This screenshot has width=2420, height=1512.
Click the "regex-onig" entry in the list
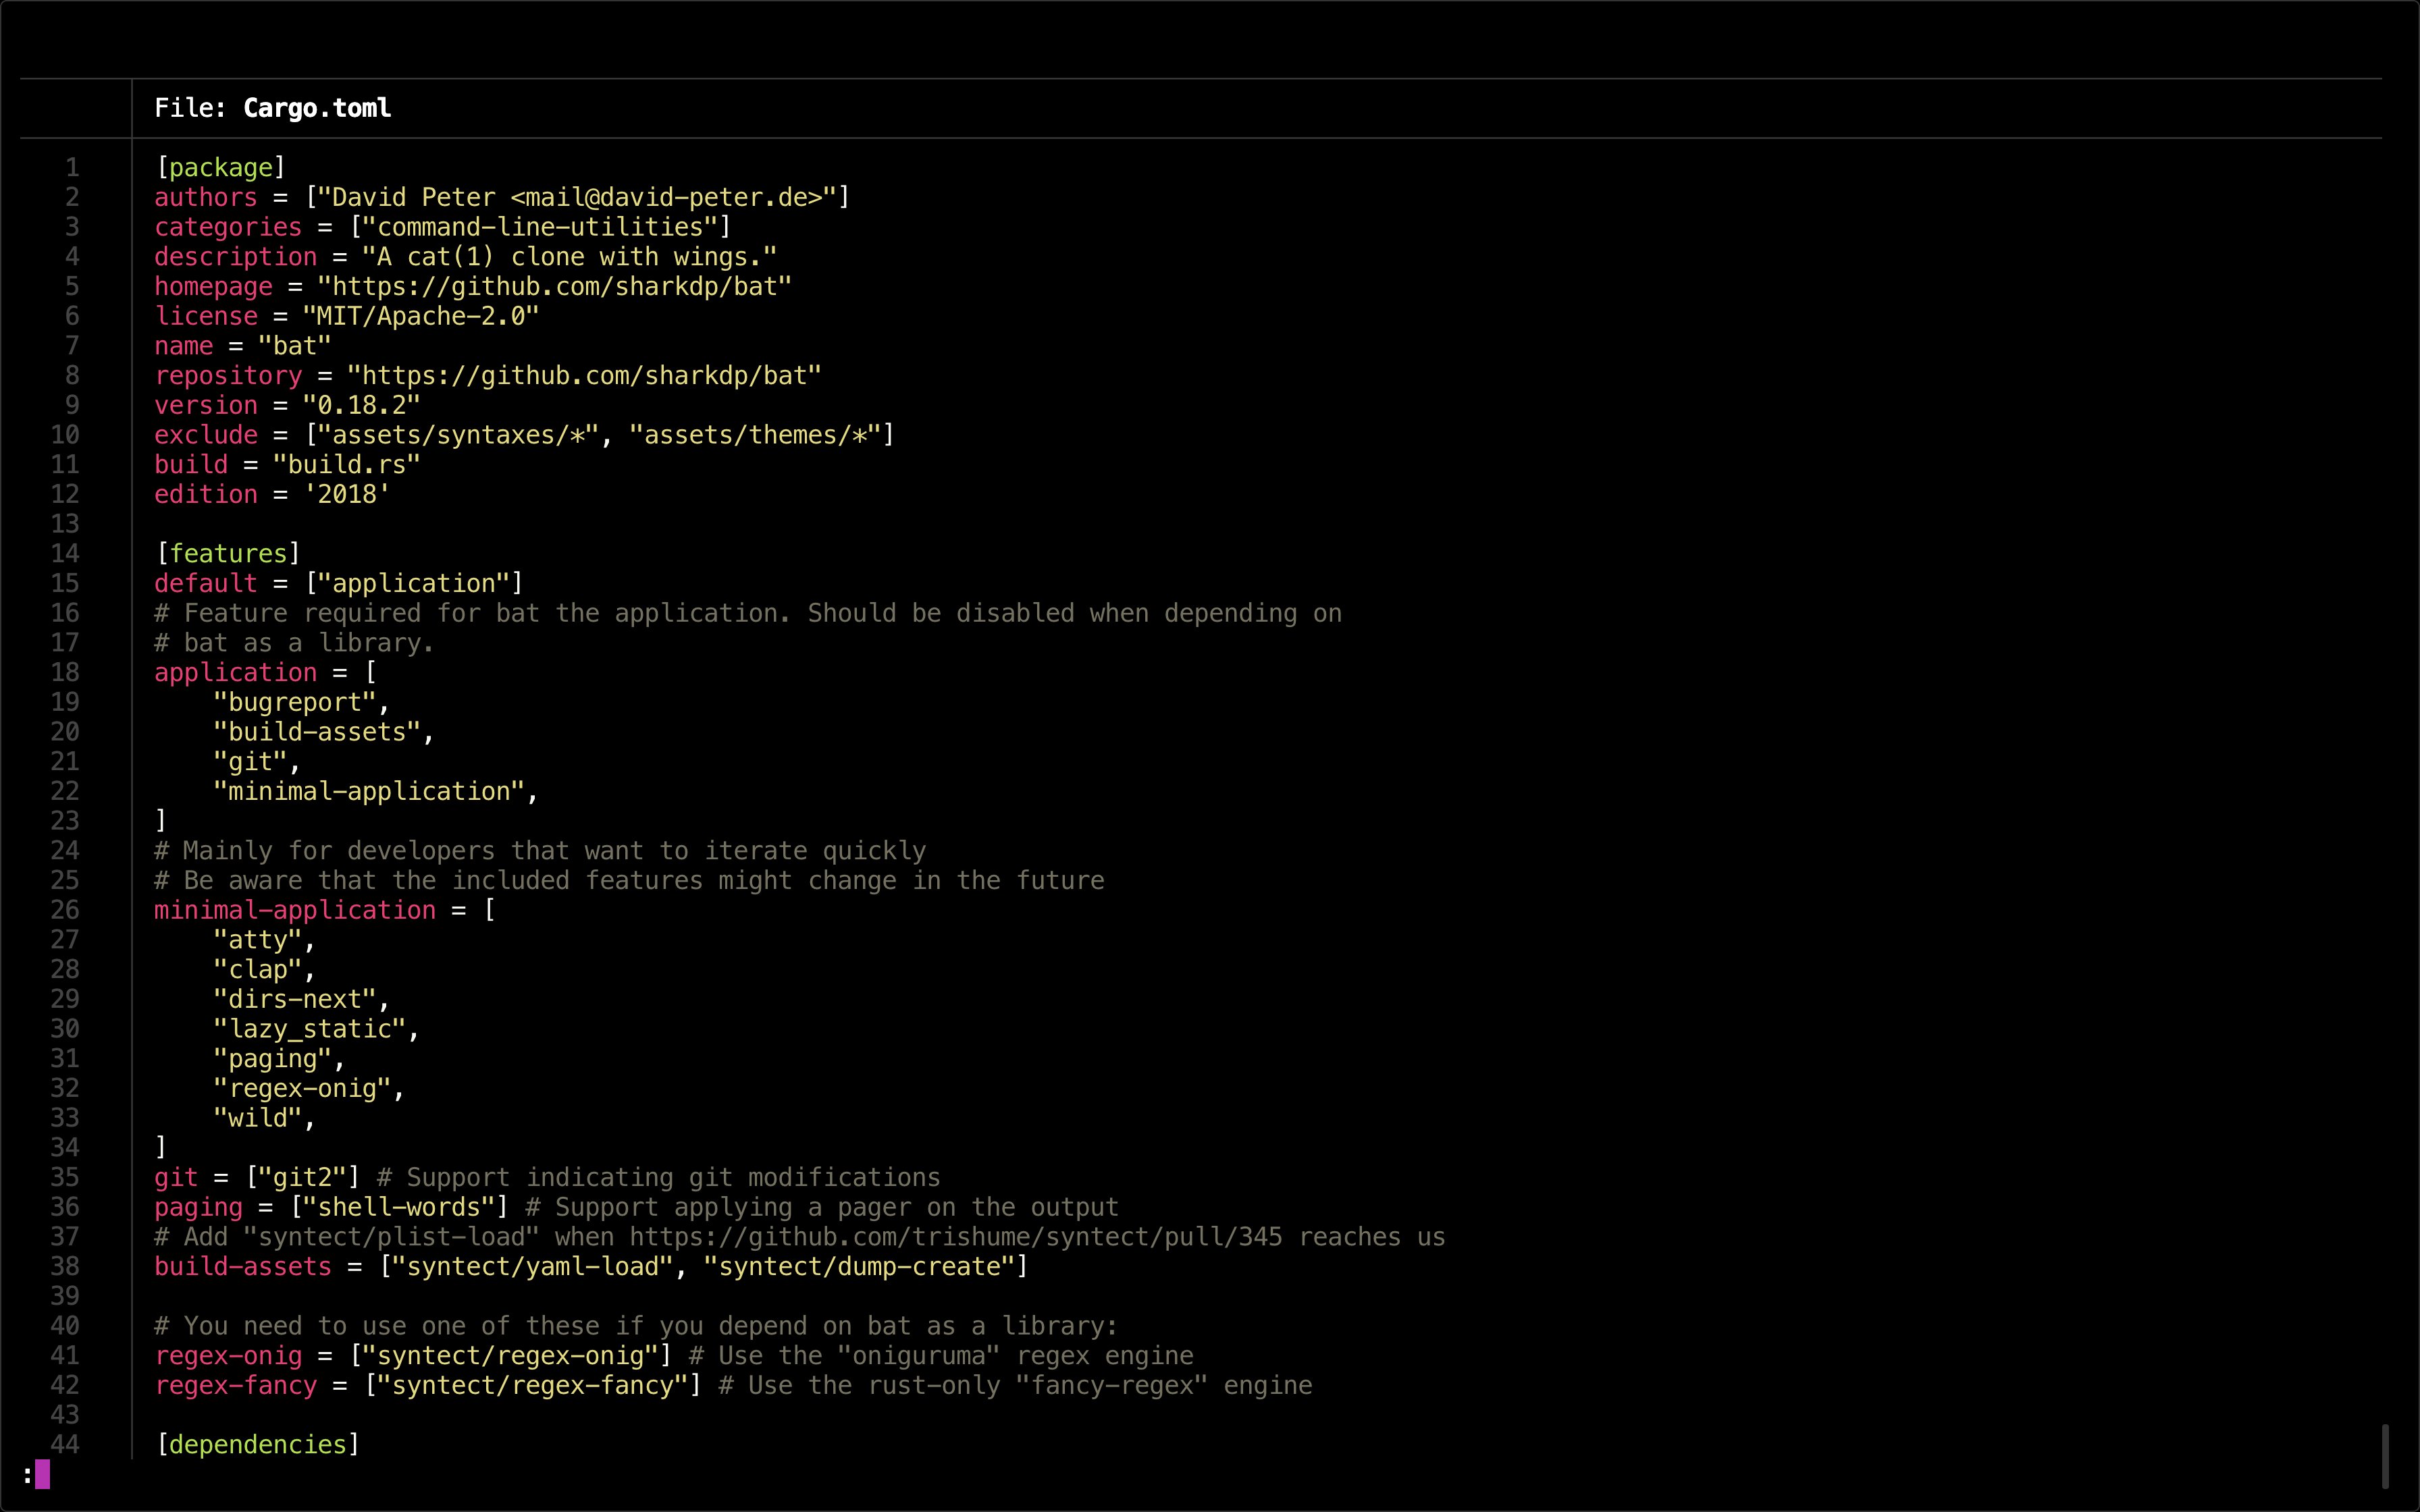point(301,1088)
